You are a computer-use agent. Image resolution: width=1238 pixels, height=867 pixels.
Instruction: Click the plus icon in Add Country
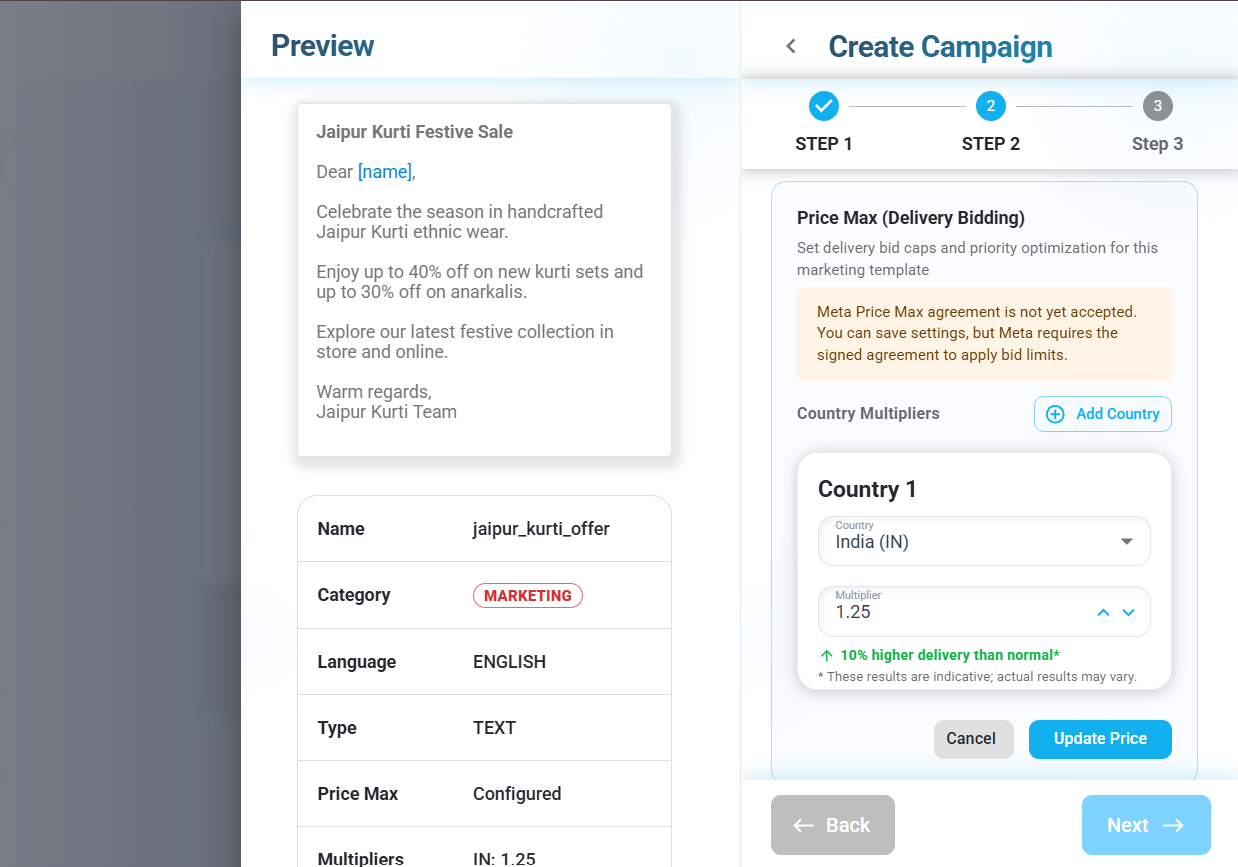pyautogui.click(x=1055, y=414)
